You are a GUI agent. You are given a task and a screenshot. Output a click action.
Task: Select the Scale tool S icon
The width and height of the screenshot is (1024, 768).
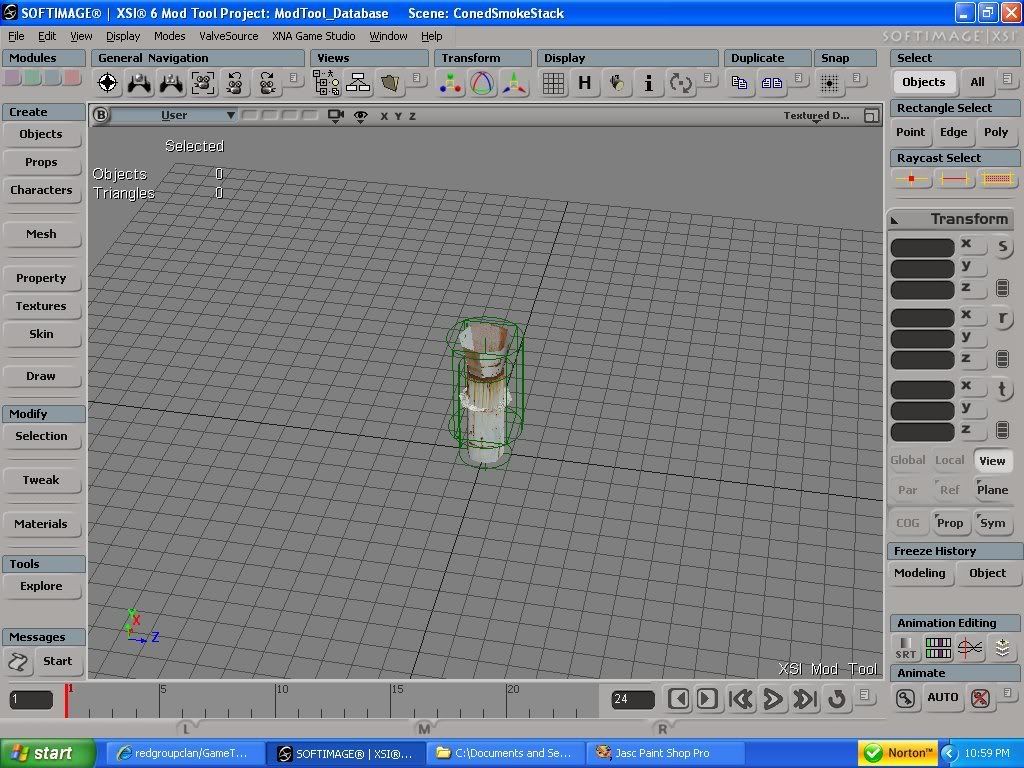[x=1002, y=247]
